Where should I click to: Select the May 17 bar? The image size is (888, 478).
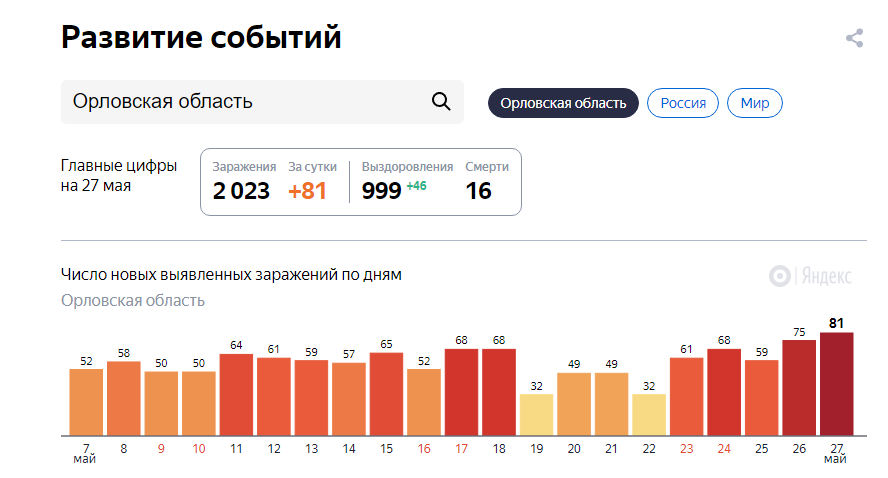(462, 392)
